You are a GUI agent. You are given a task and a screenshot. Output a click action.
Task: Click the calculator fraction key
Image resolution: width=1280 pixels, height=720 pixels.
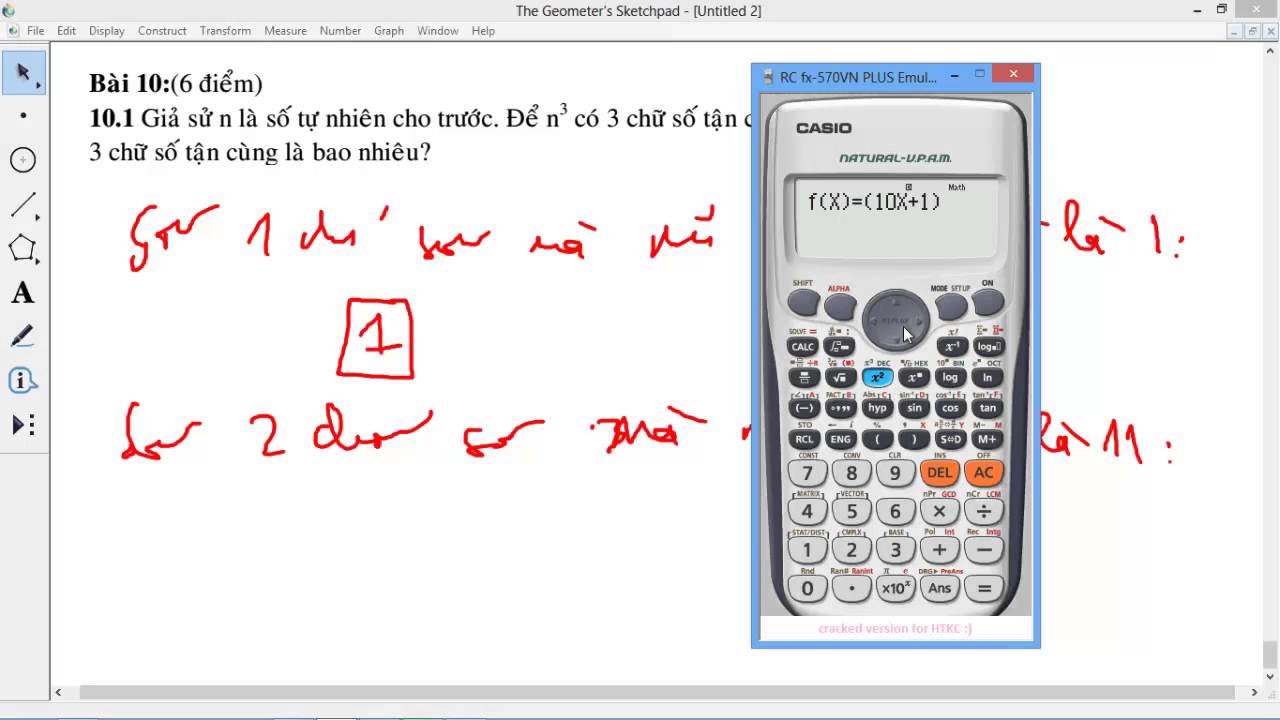(x=803, y=378)
